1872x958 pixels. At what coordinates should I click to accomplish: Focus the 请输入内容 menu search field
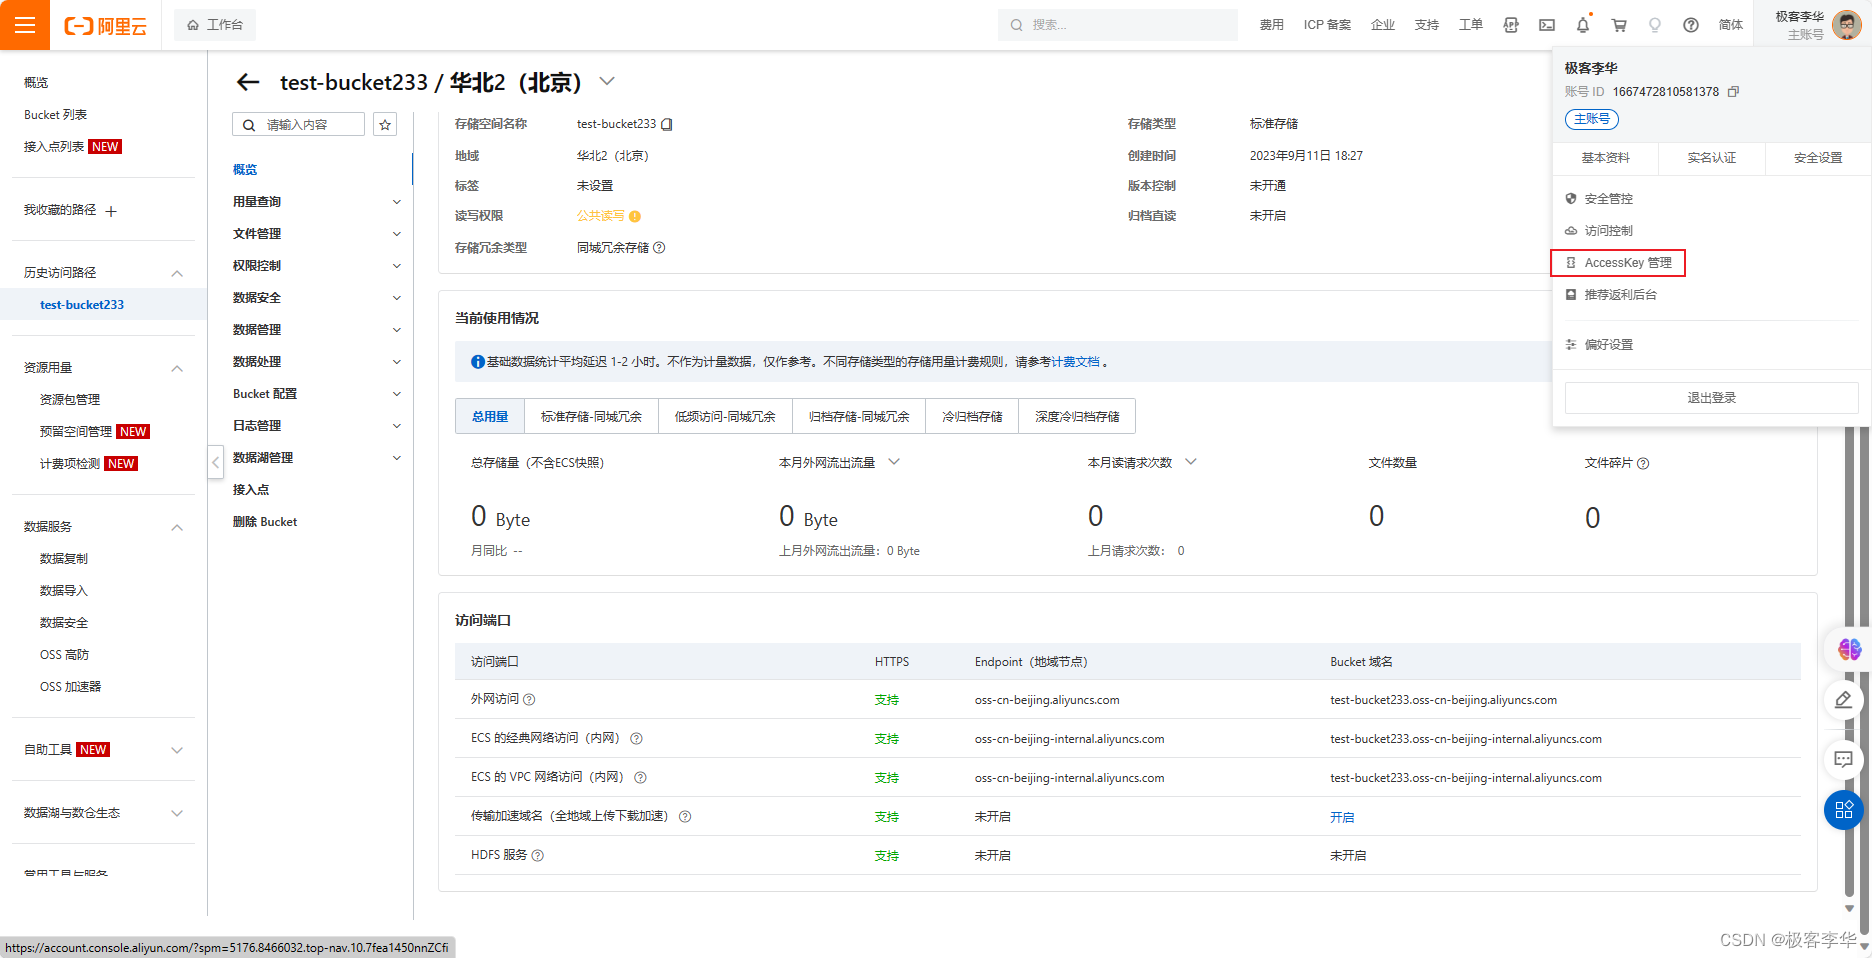(x=299, y=124)
